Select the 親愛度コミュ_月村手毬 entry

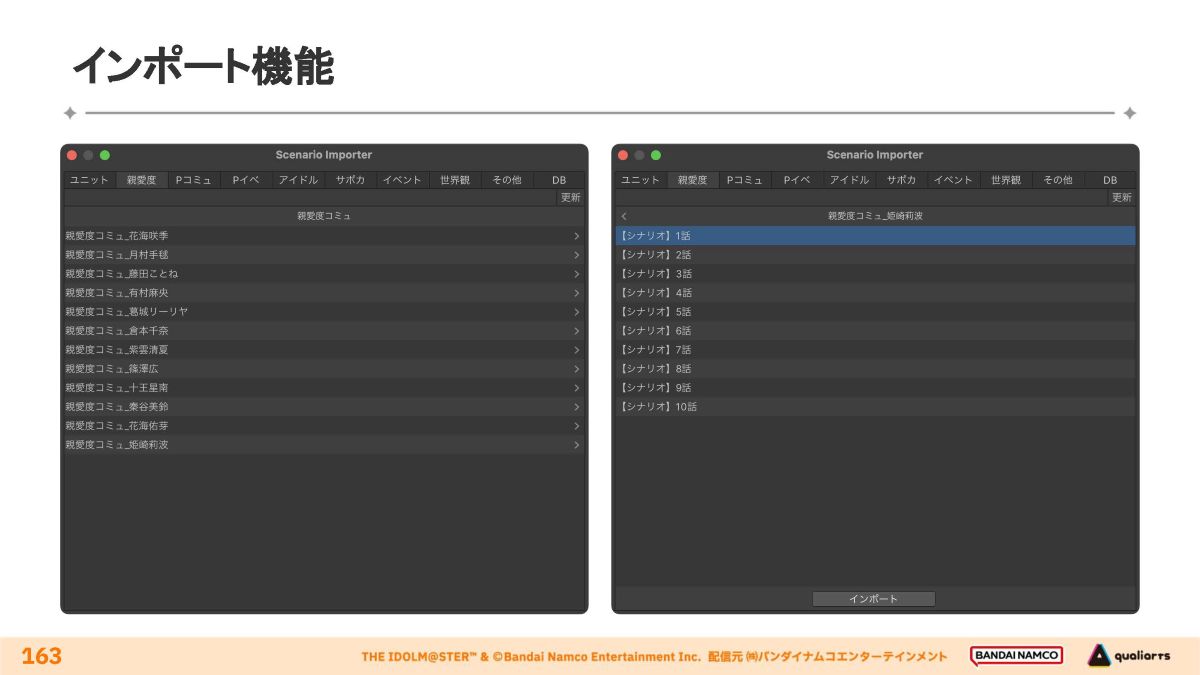(117, 255)
